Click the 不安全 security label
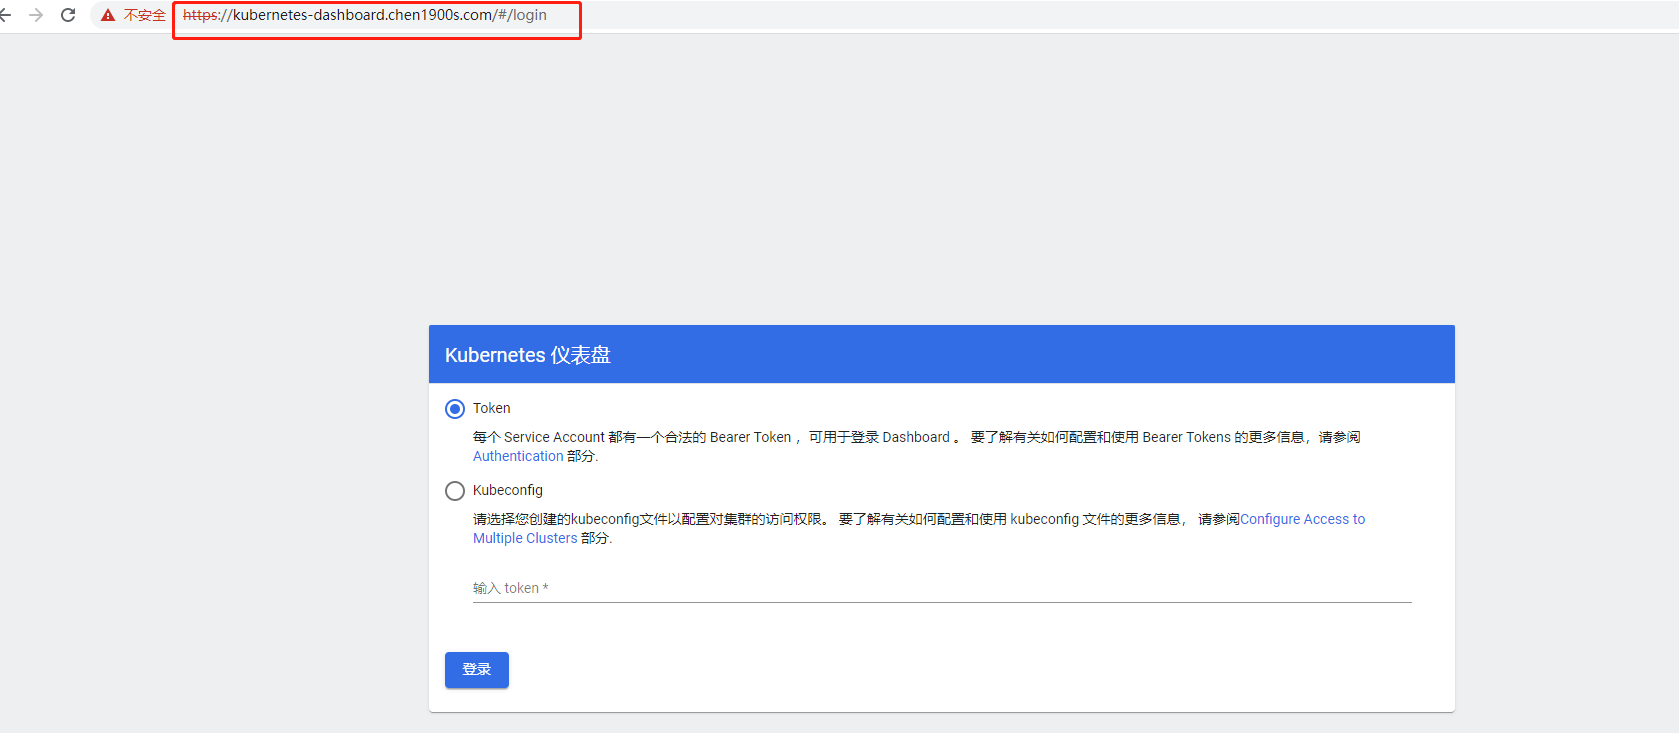This screenshot has width=1679, height=733. click(x=145, y=15)
